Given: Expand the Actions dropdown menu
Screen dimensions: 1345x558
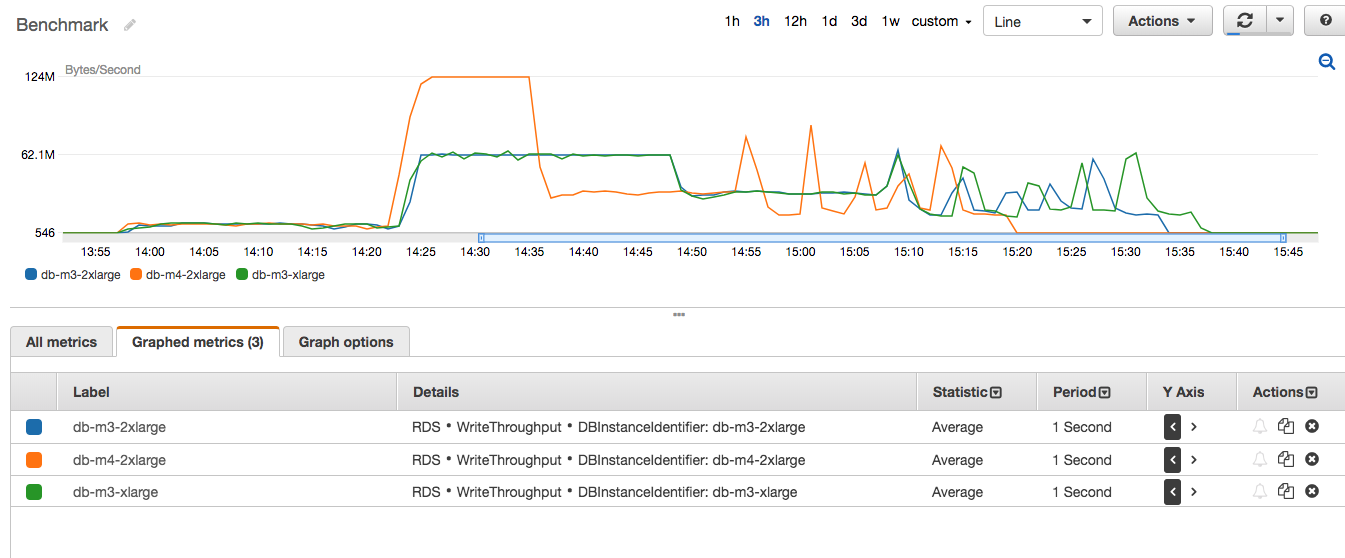Looking at the screenshot, I should (x=1162, y=21).
